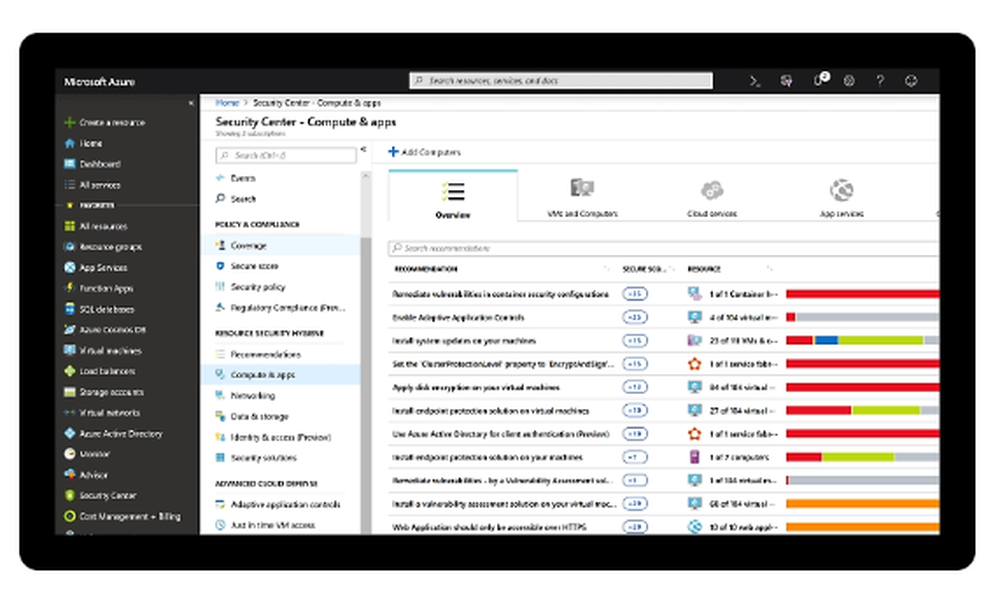Image resolution: width=1000 pixels, height=591 pixels.
Task: Switch to the App services tab
Action: (841, 196)
